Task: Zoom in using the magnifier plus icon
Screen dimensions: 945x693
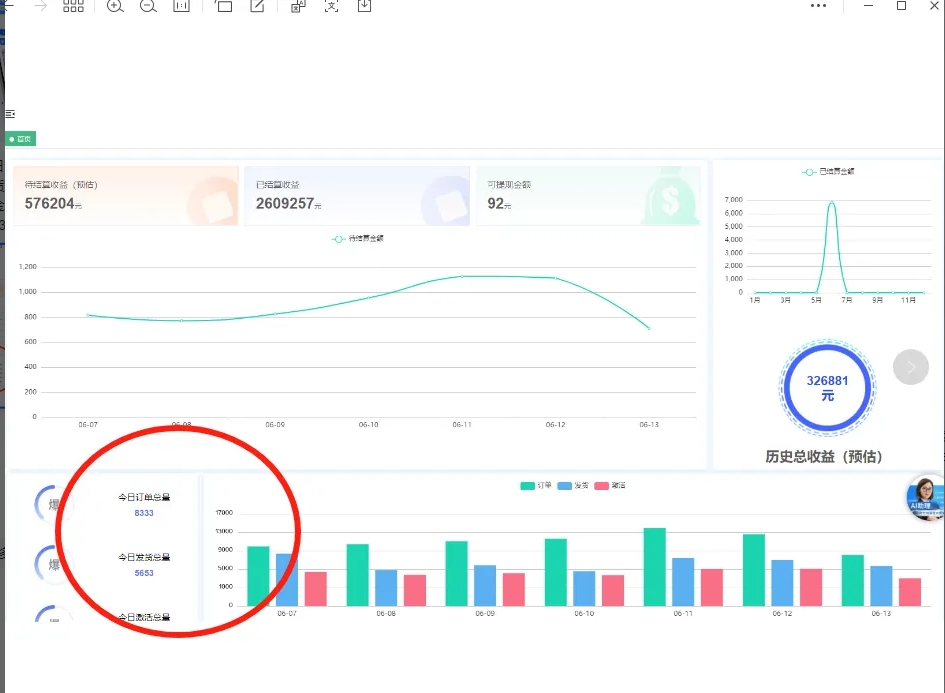Action: (x=115, y=6)
